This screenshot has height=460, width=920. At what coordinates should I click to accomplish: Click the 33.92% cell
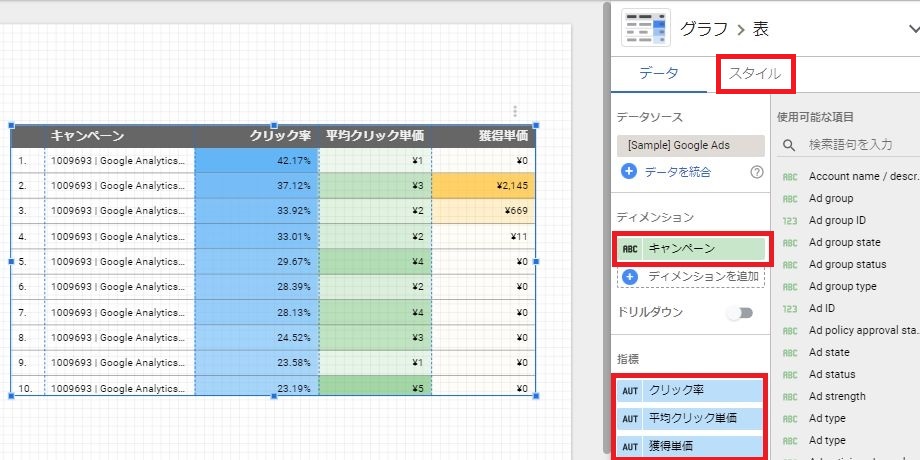coord(256,211)
